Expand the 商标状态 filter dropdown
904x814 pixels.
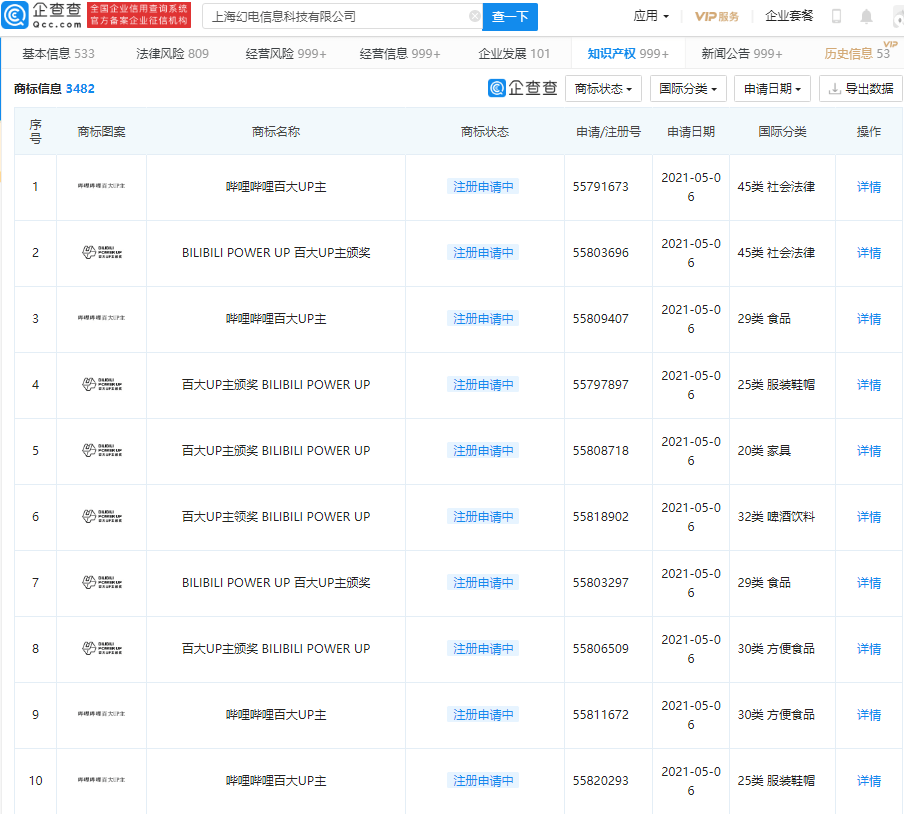click(x=603, y=89)
